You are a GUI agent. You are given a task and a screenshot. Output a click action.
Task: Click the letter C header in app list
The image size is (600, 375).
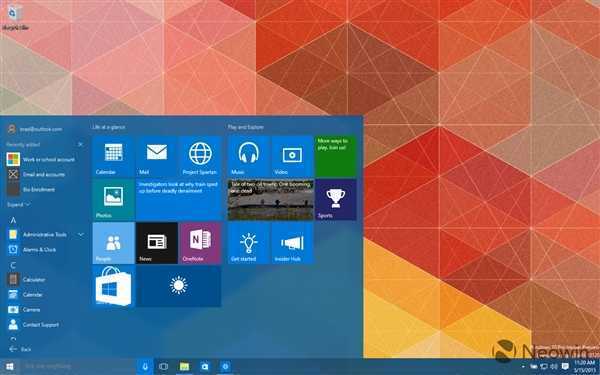click(x=13, y=265)
